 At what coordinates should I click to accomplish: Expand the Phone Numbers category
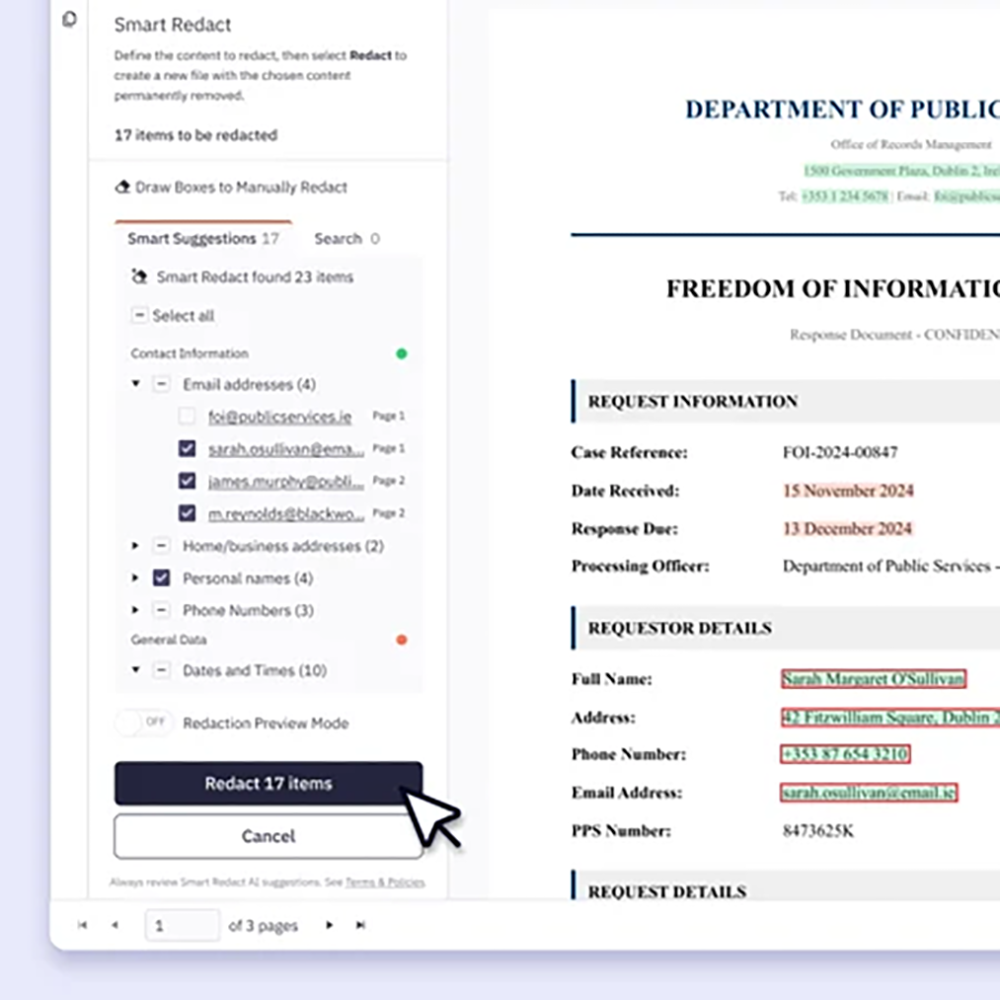(136, 610)
